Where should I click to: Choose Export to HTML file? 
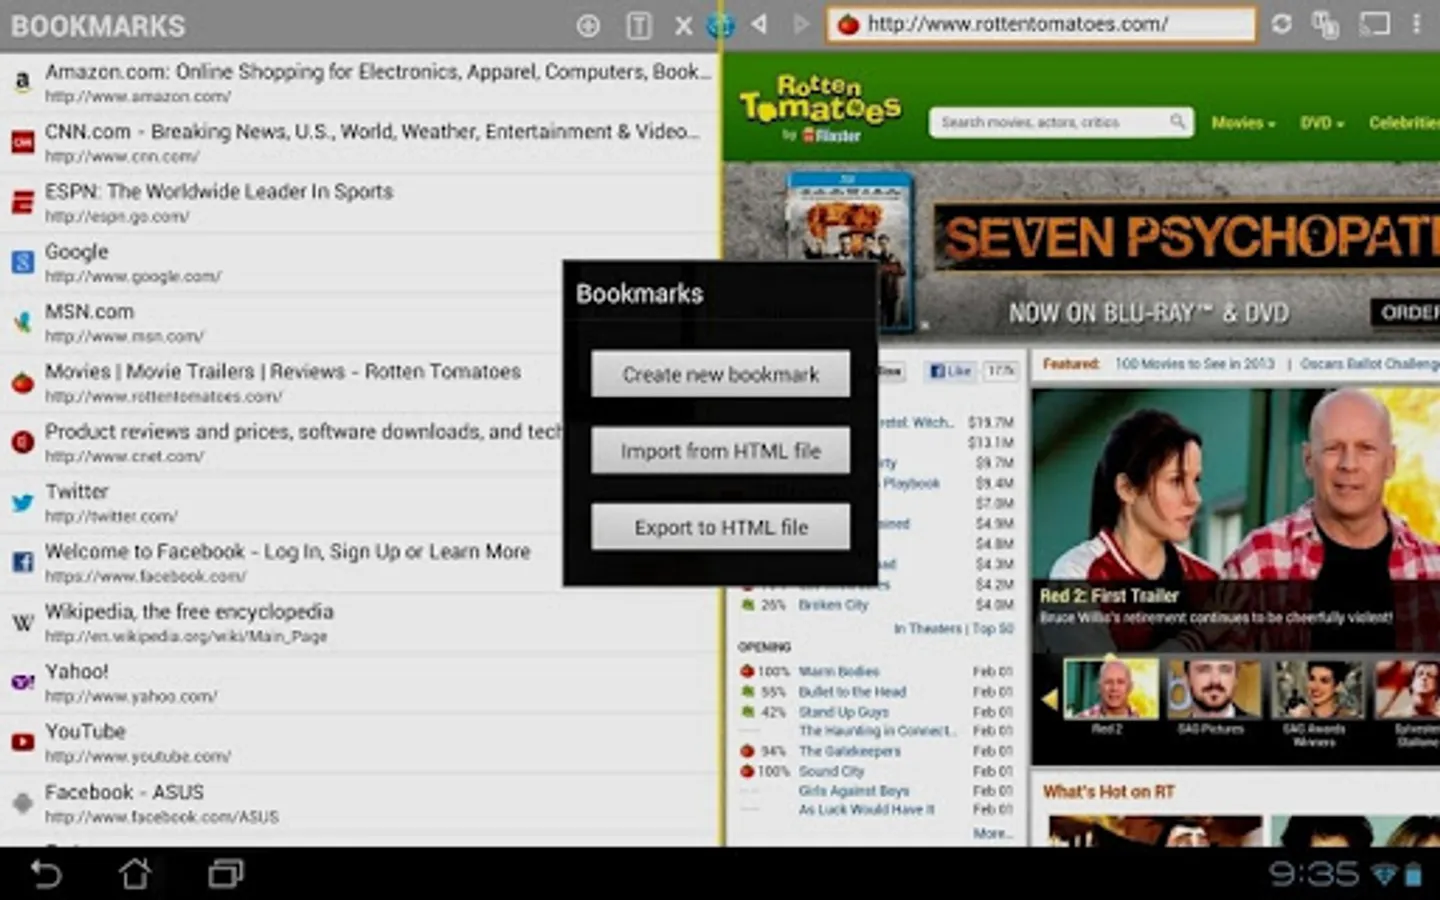pos(720,527)
